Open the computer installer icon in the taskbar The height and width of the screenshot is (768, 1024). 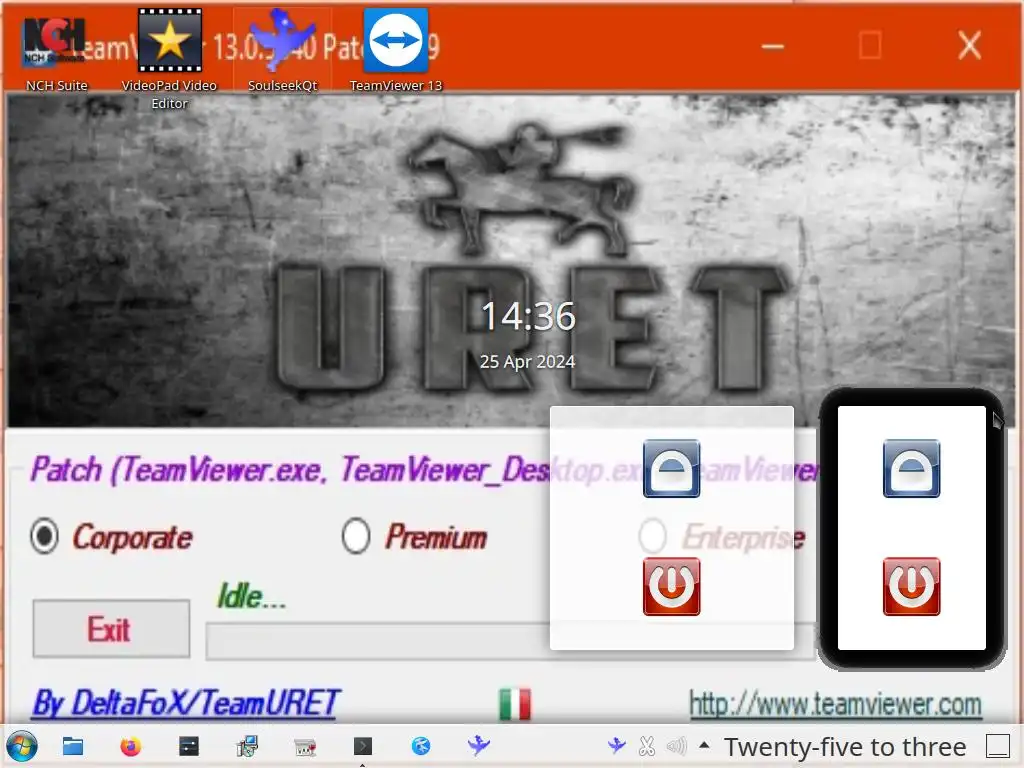247,746
